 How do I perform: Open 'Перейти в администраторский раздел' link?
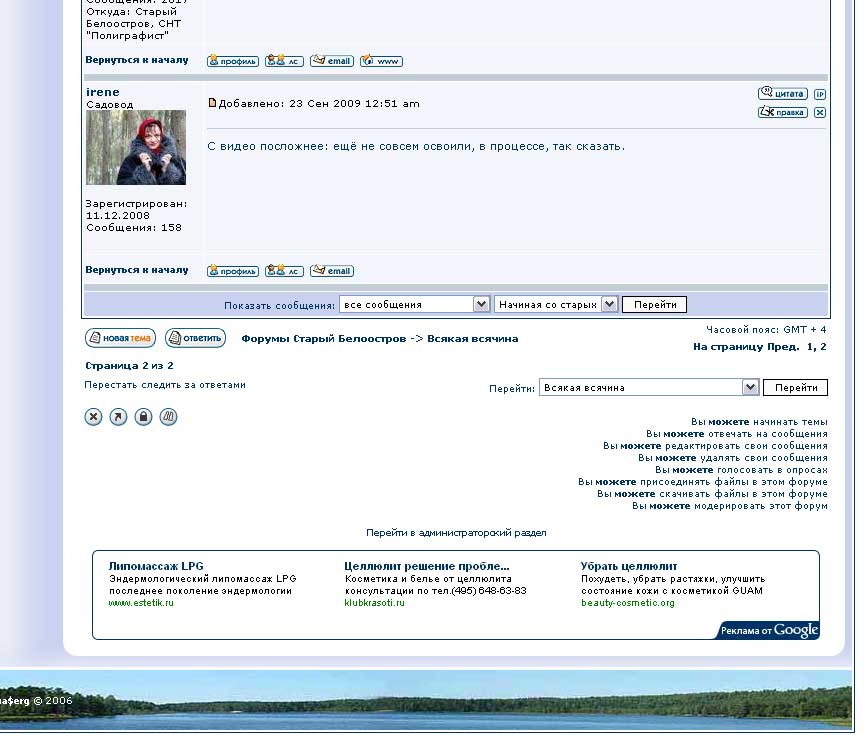click(x=456, y=533)
